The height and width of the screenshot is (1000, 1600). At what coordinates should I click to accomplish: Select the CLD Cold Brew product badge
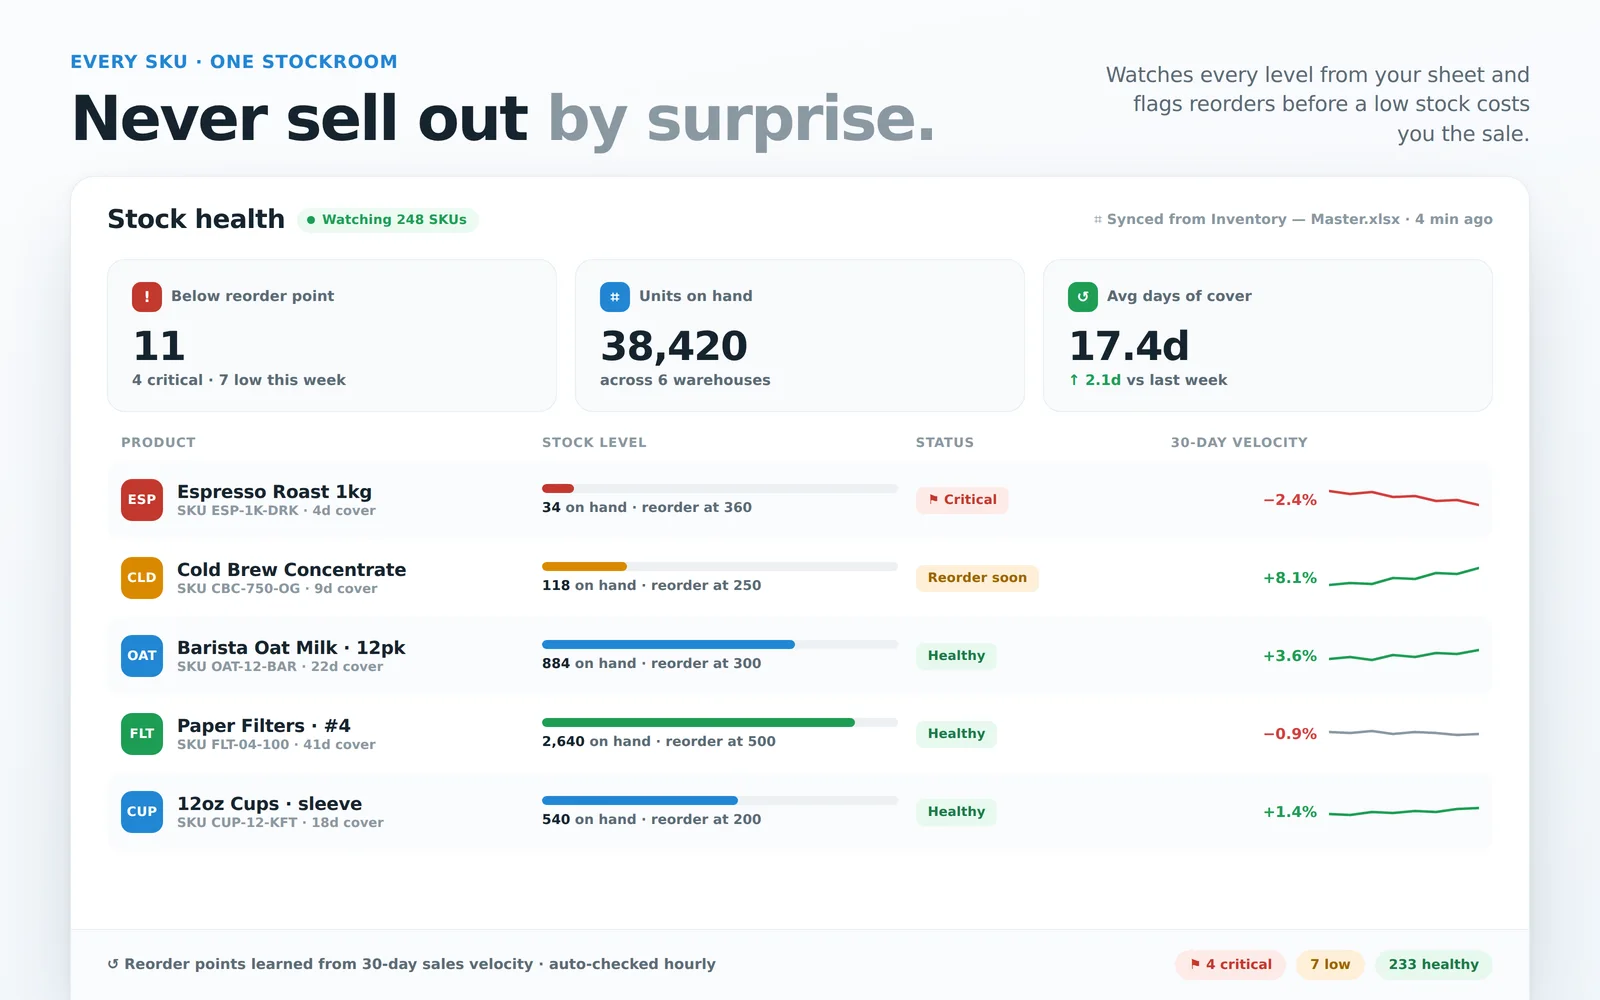pyautogui.click(x=142, y=578)
